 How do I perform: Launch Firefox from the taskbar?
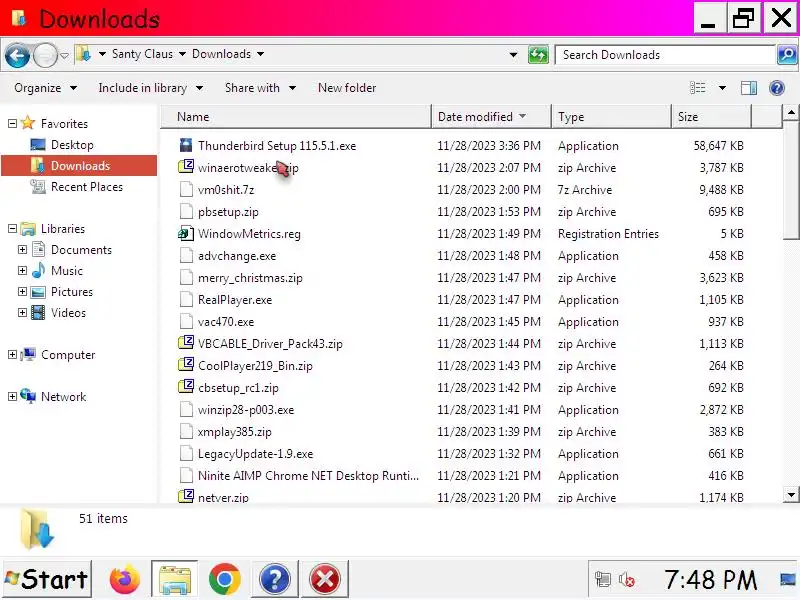124,579
